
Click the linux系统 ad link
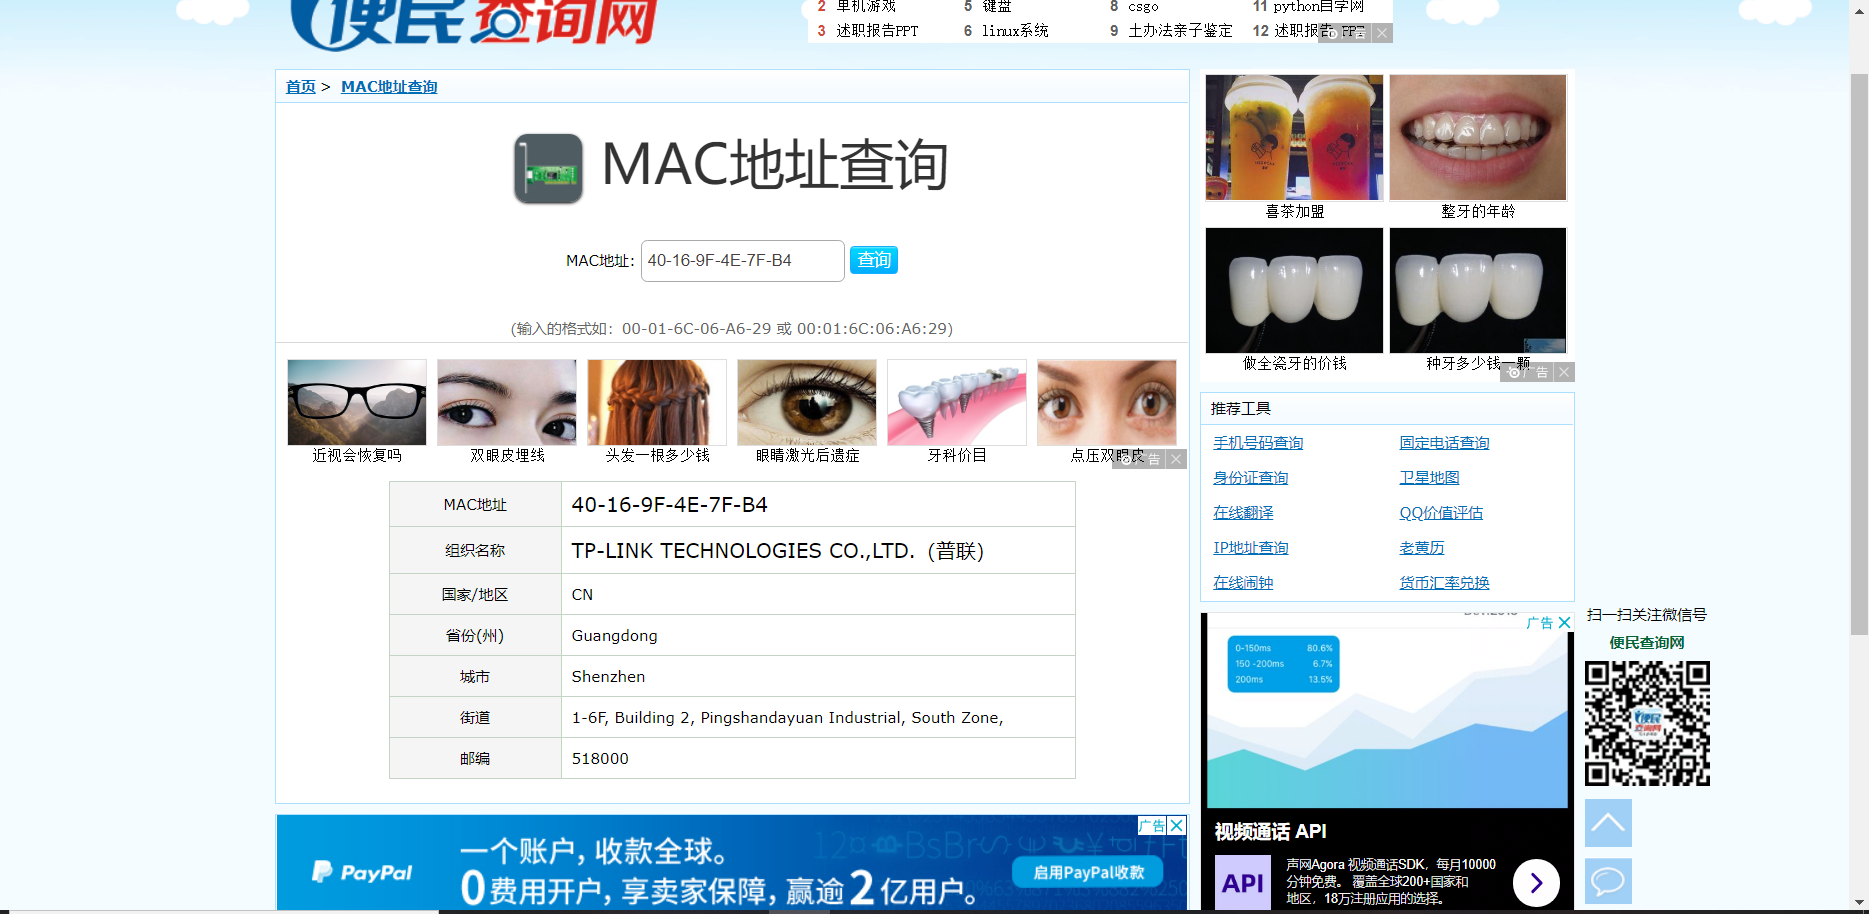(x=1015, y=31)
